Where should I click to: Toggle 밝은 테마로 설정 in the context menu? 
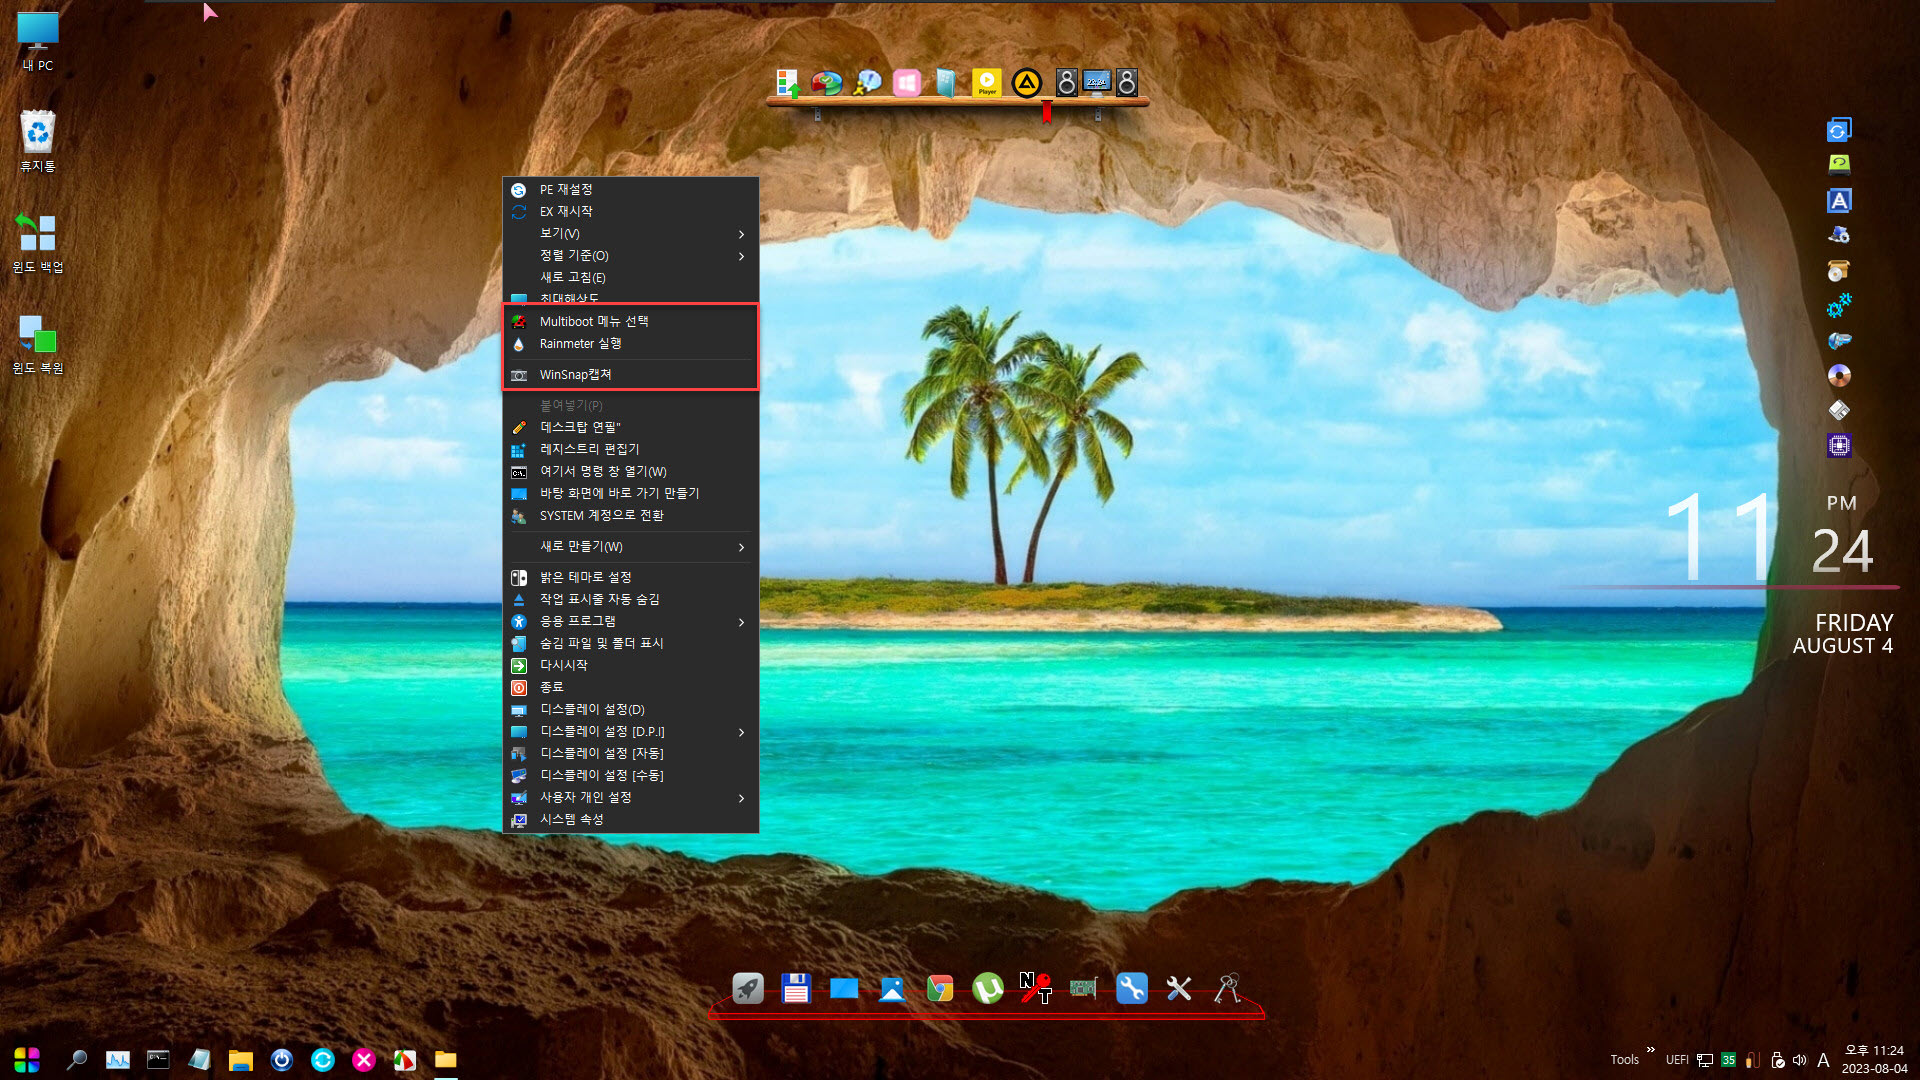630,578
